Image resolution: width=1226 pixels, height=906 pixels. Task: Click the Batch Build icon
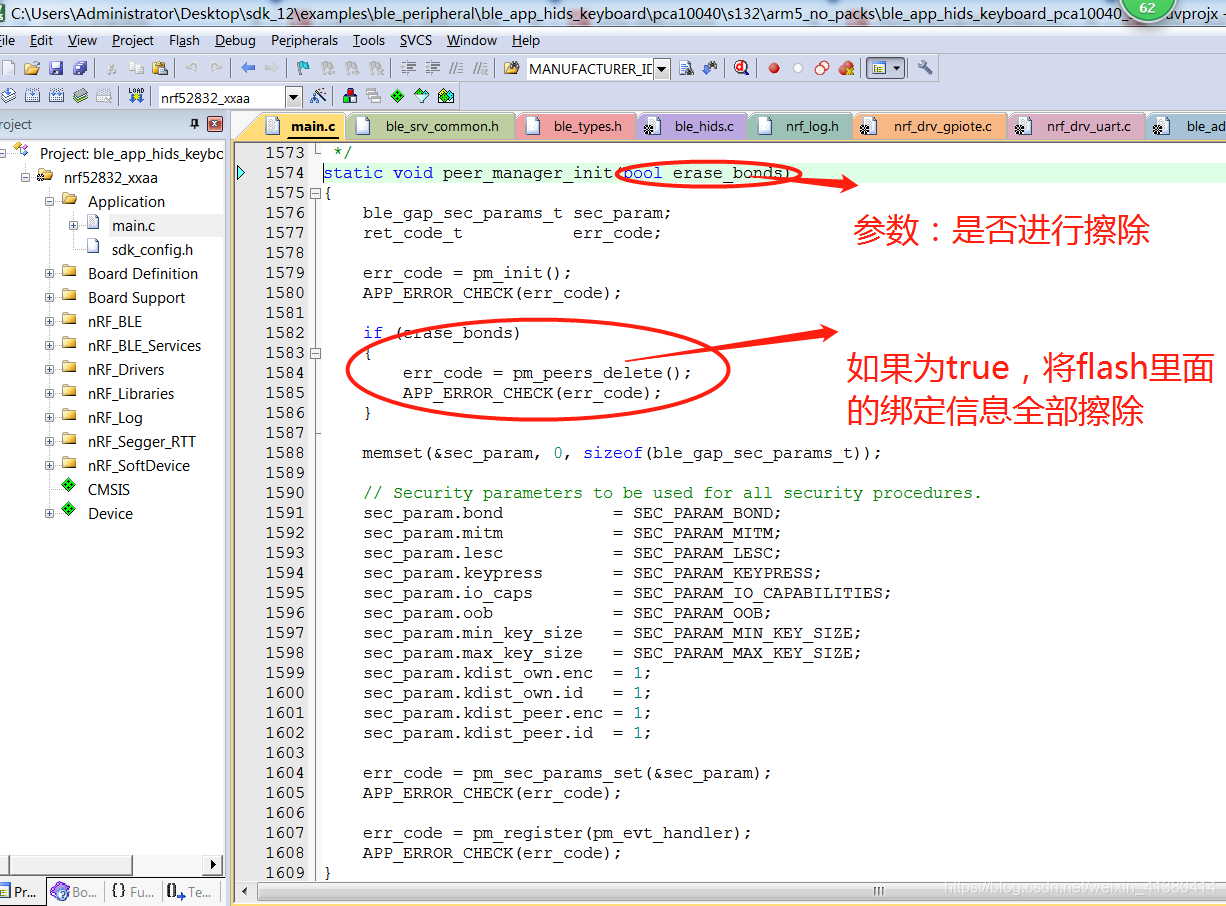80,96
